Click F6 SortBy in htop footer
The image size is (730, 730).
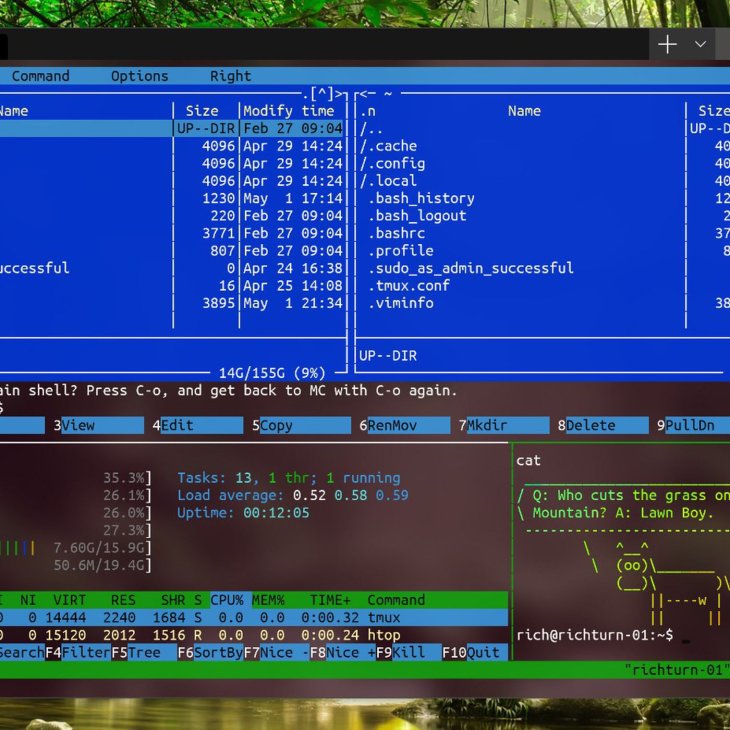[x=210, y=653]
